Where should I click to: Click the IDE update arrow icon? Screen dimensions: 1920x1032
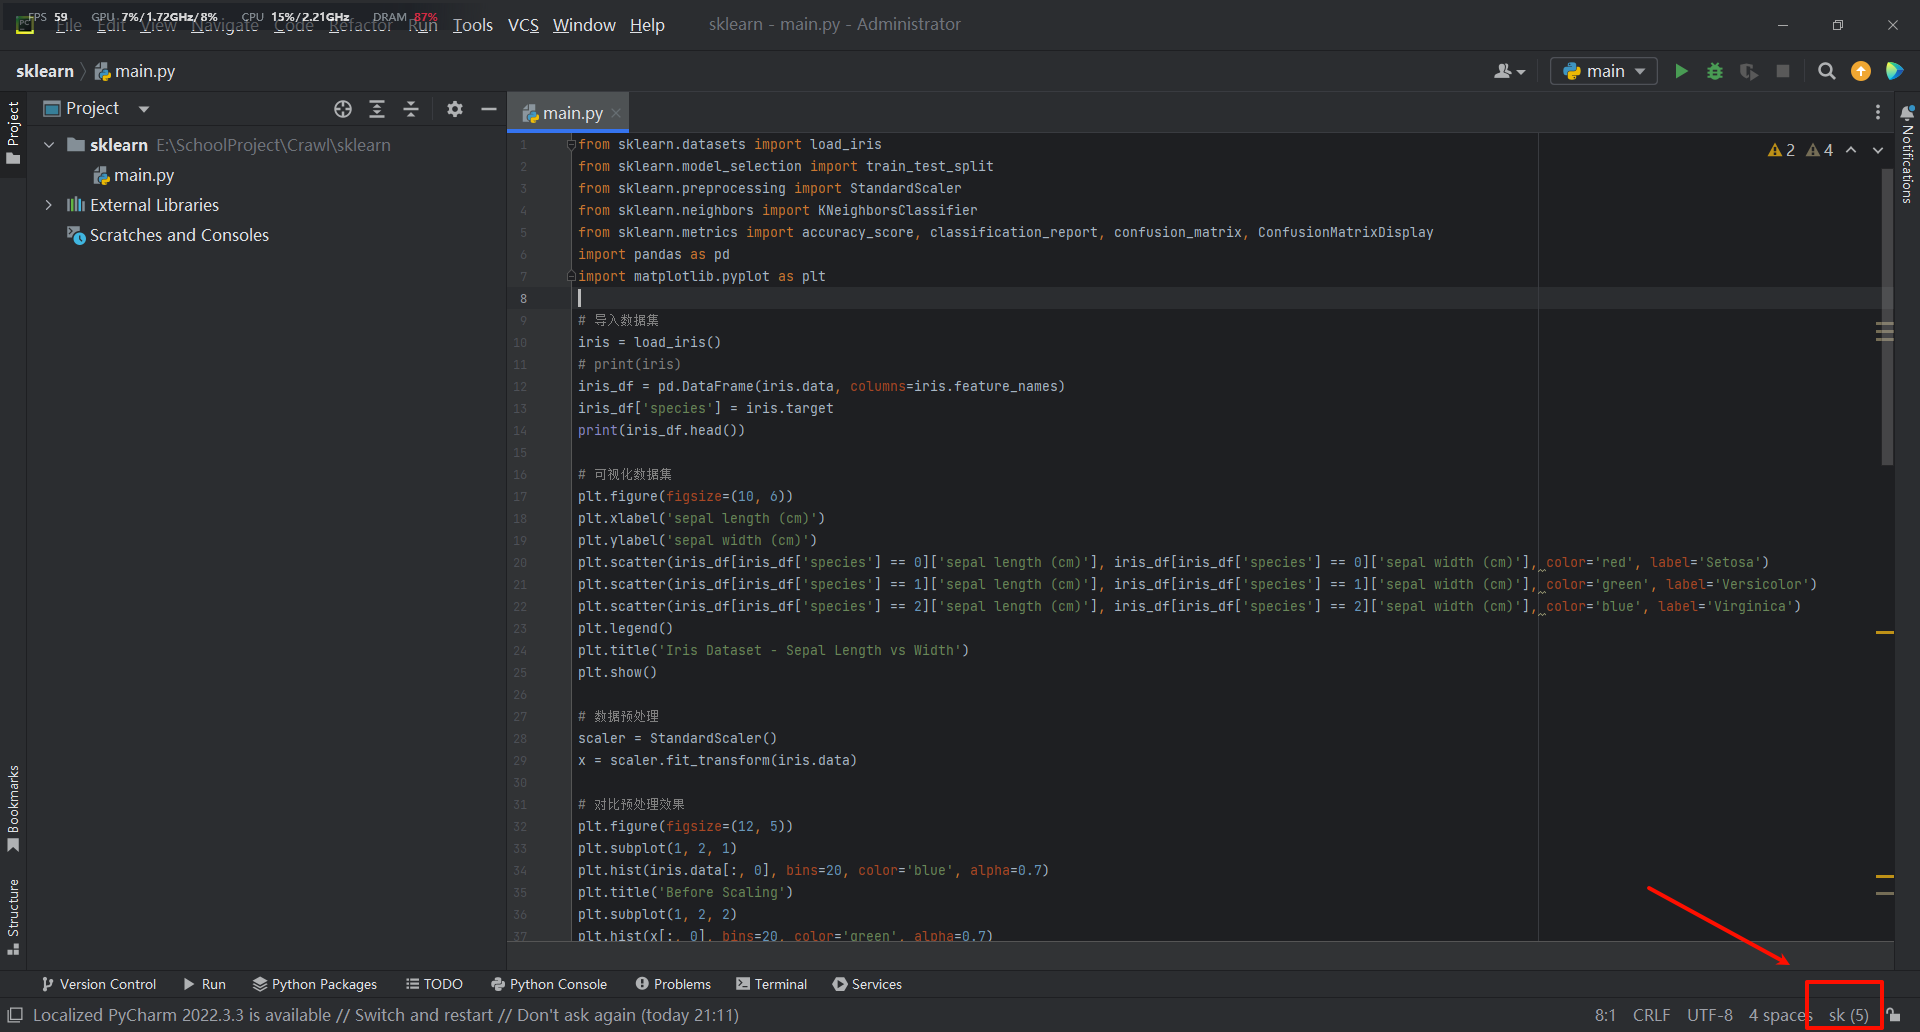(x=1861, y=71)
